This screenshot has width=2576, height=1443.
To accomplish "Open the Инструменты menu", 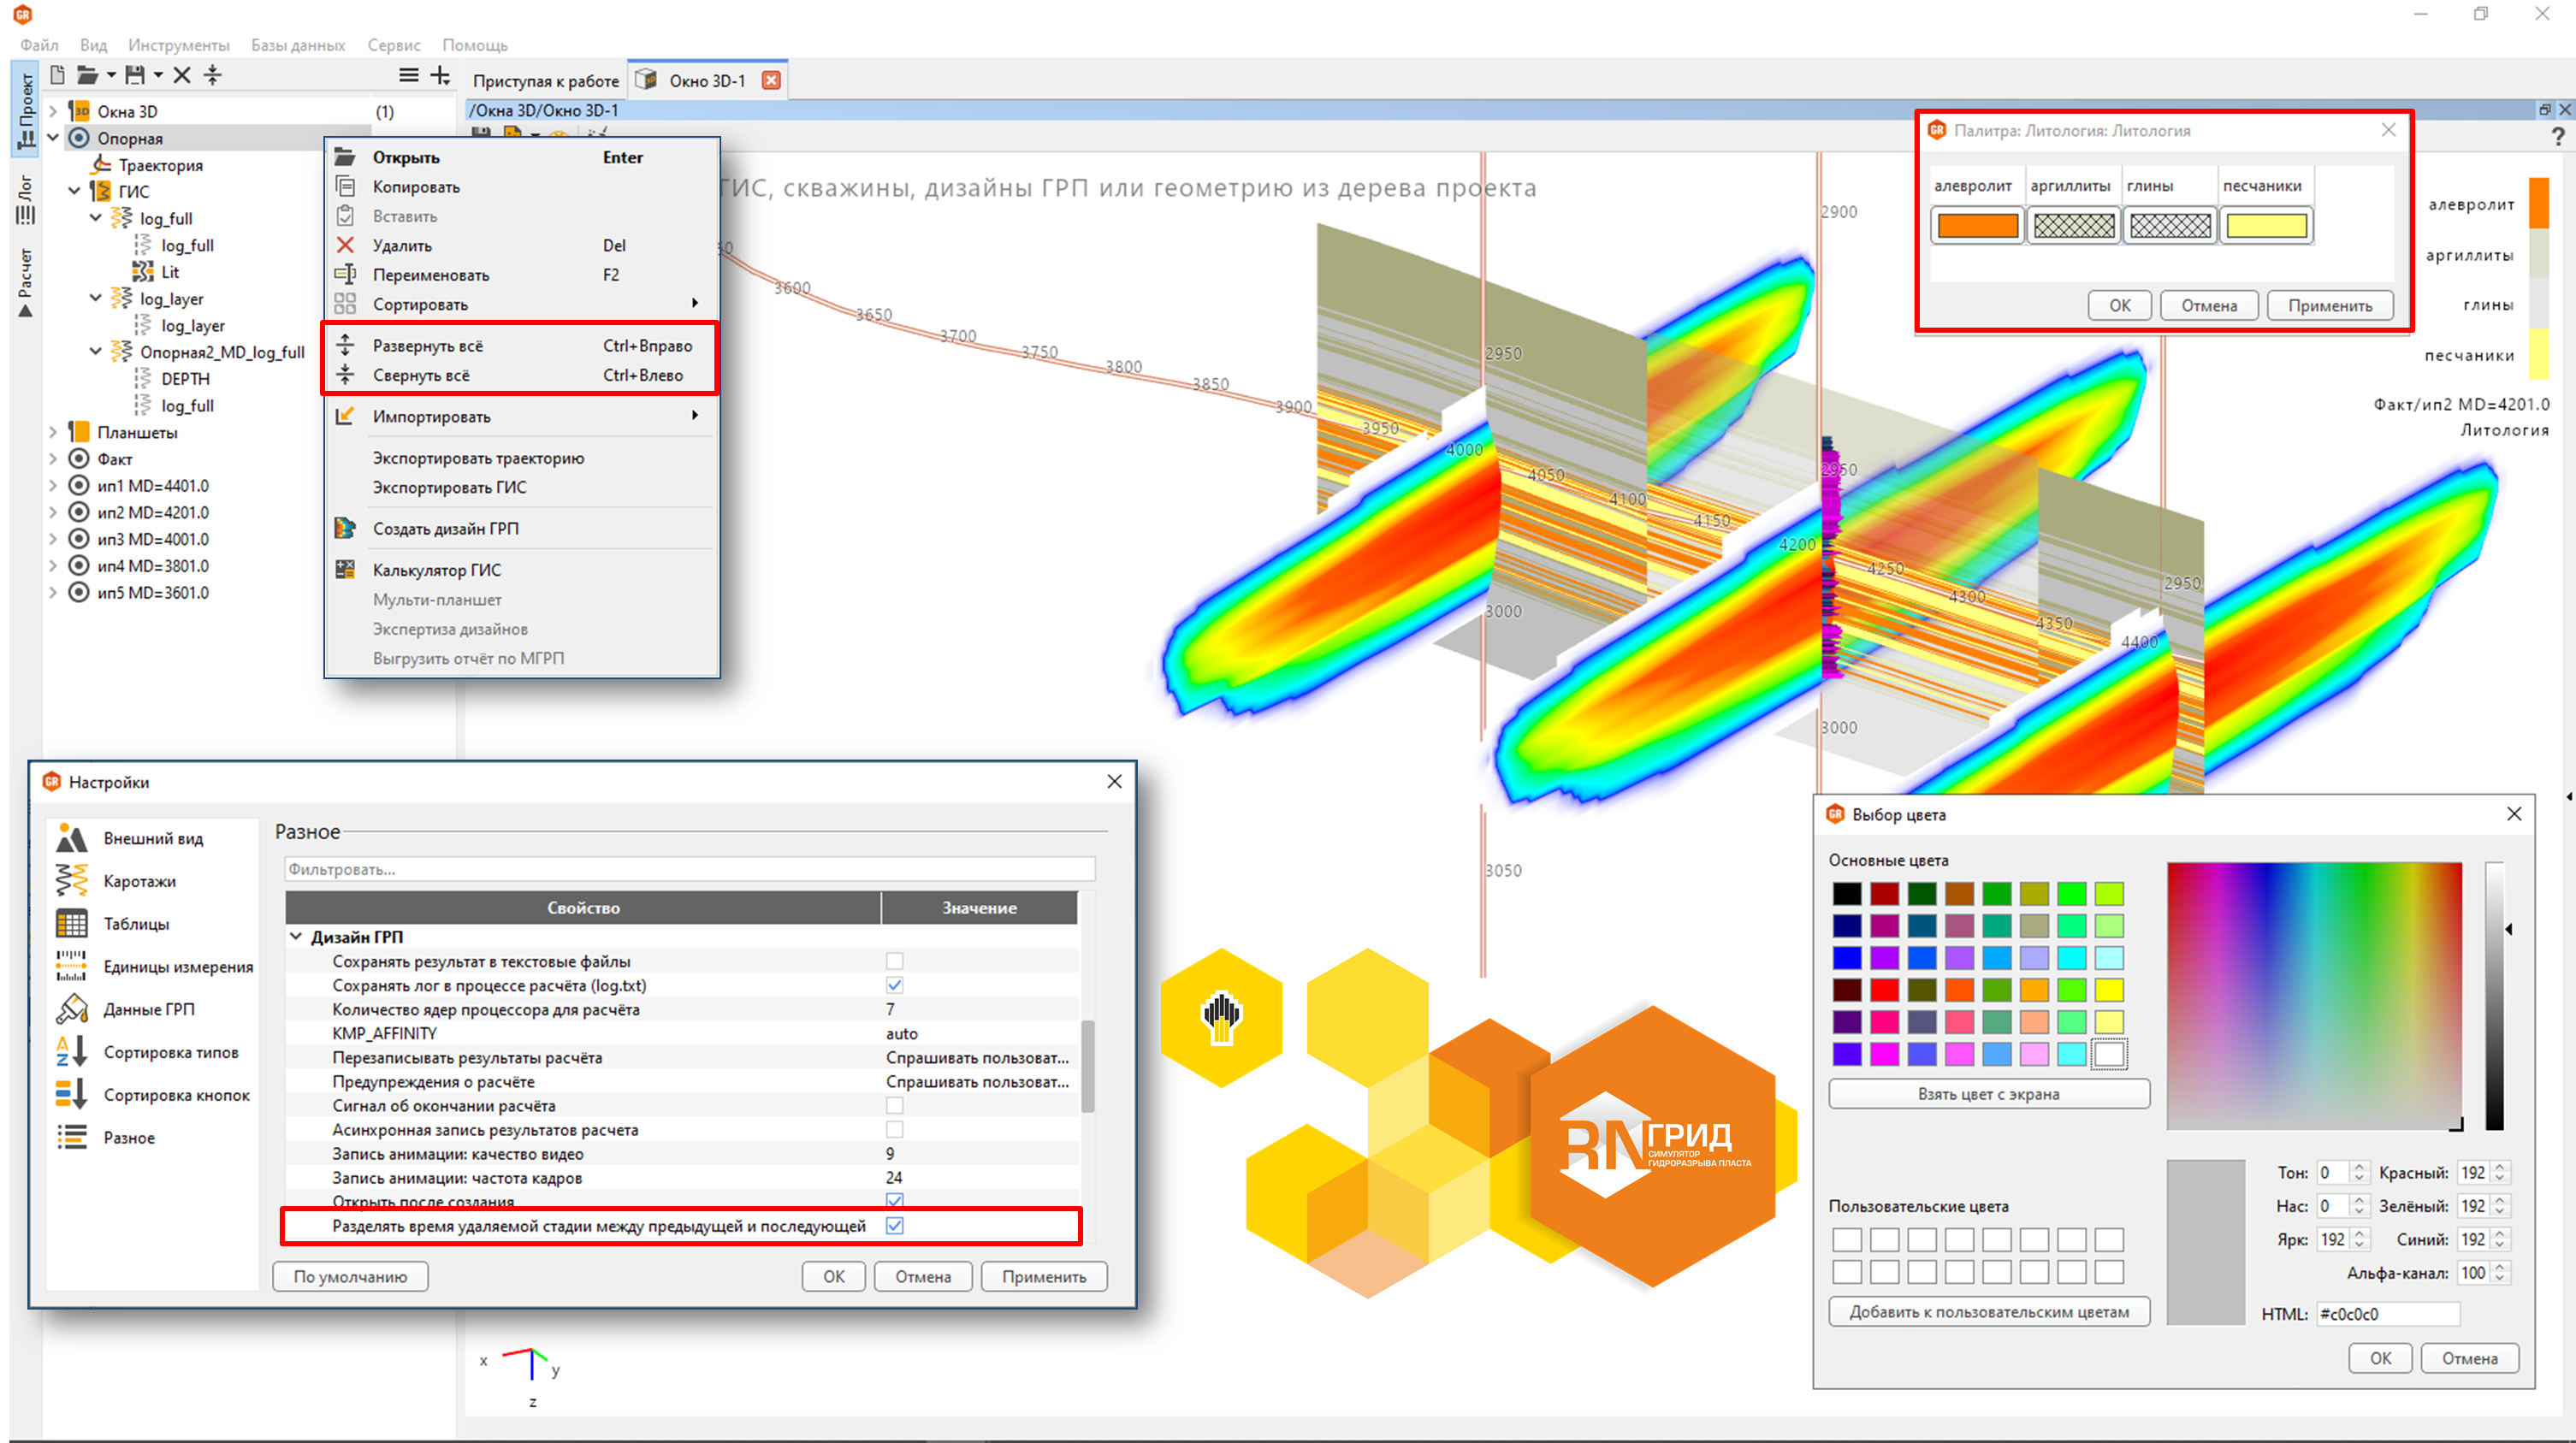I will coord(179,45).
